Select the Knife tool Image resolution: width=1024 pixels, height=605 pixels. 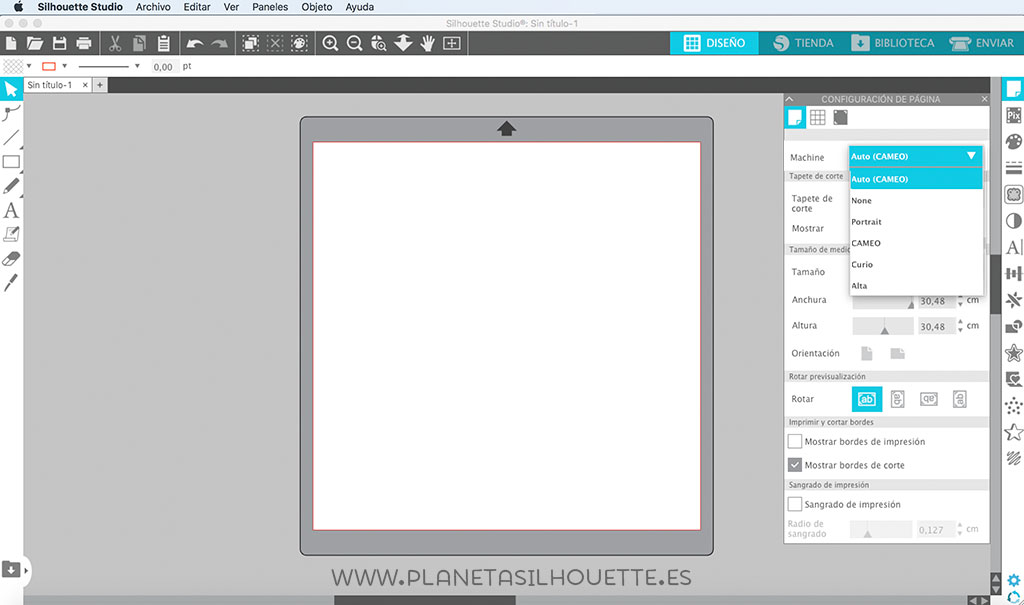pos(11,283)
